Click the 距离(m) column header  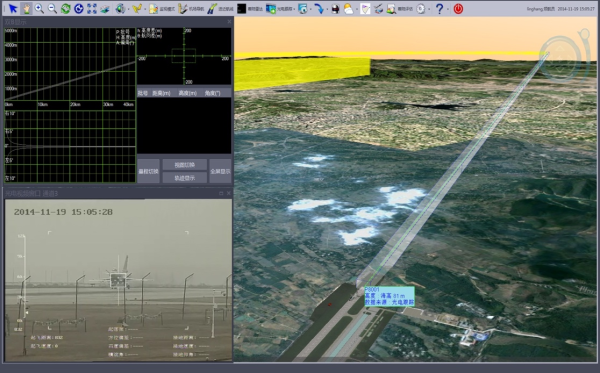[x=161, y=93]
